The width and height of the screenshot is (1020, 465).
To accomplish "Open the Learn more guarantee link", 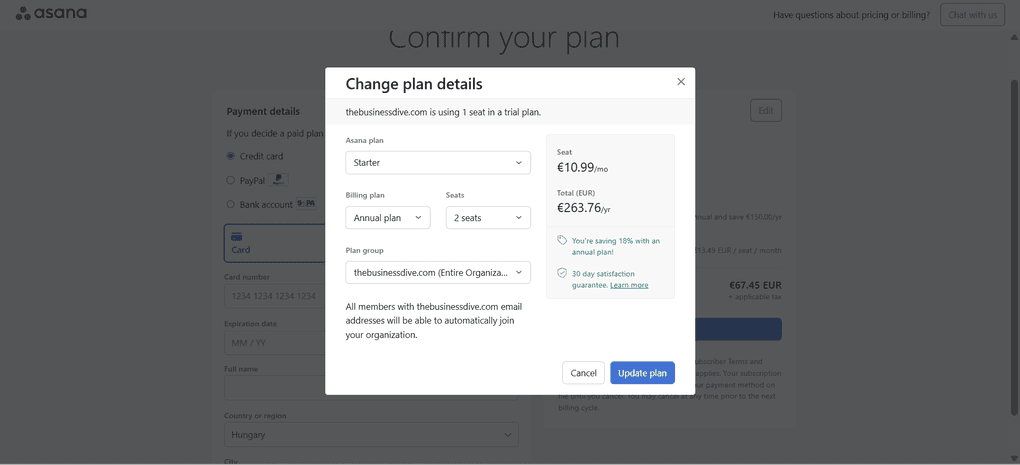I will 629,285.
